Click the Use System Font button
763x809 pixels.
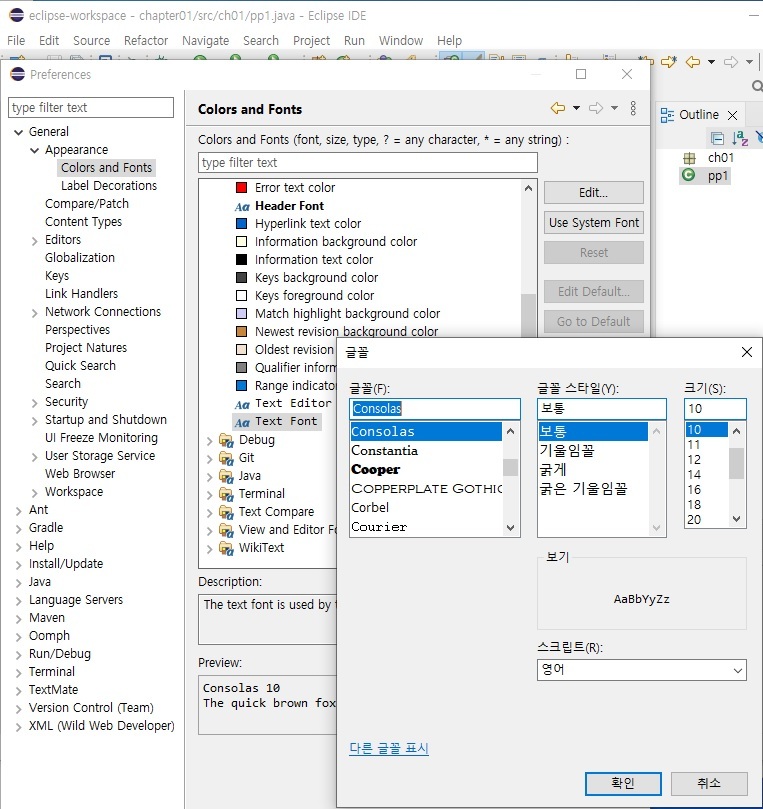tap(593, 222)
